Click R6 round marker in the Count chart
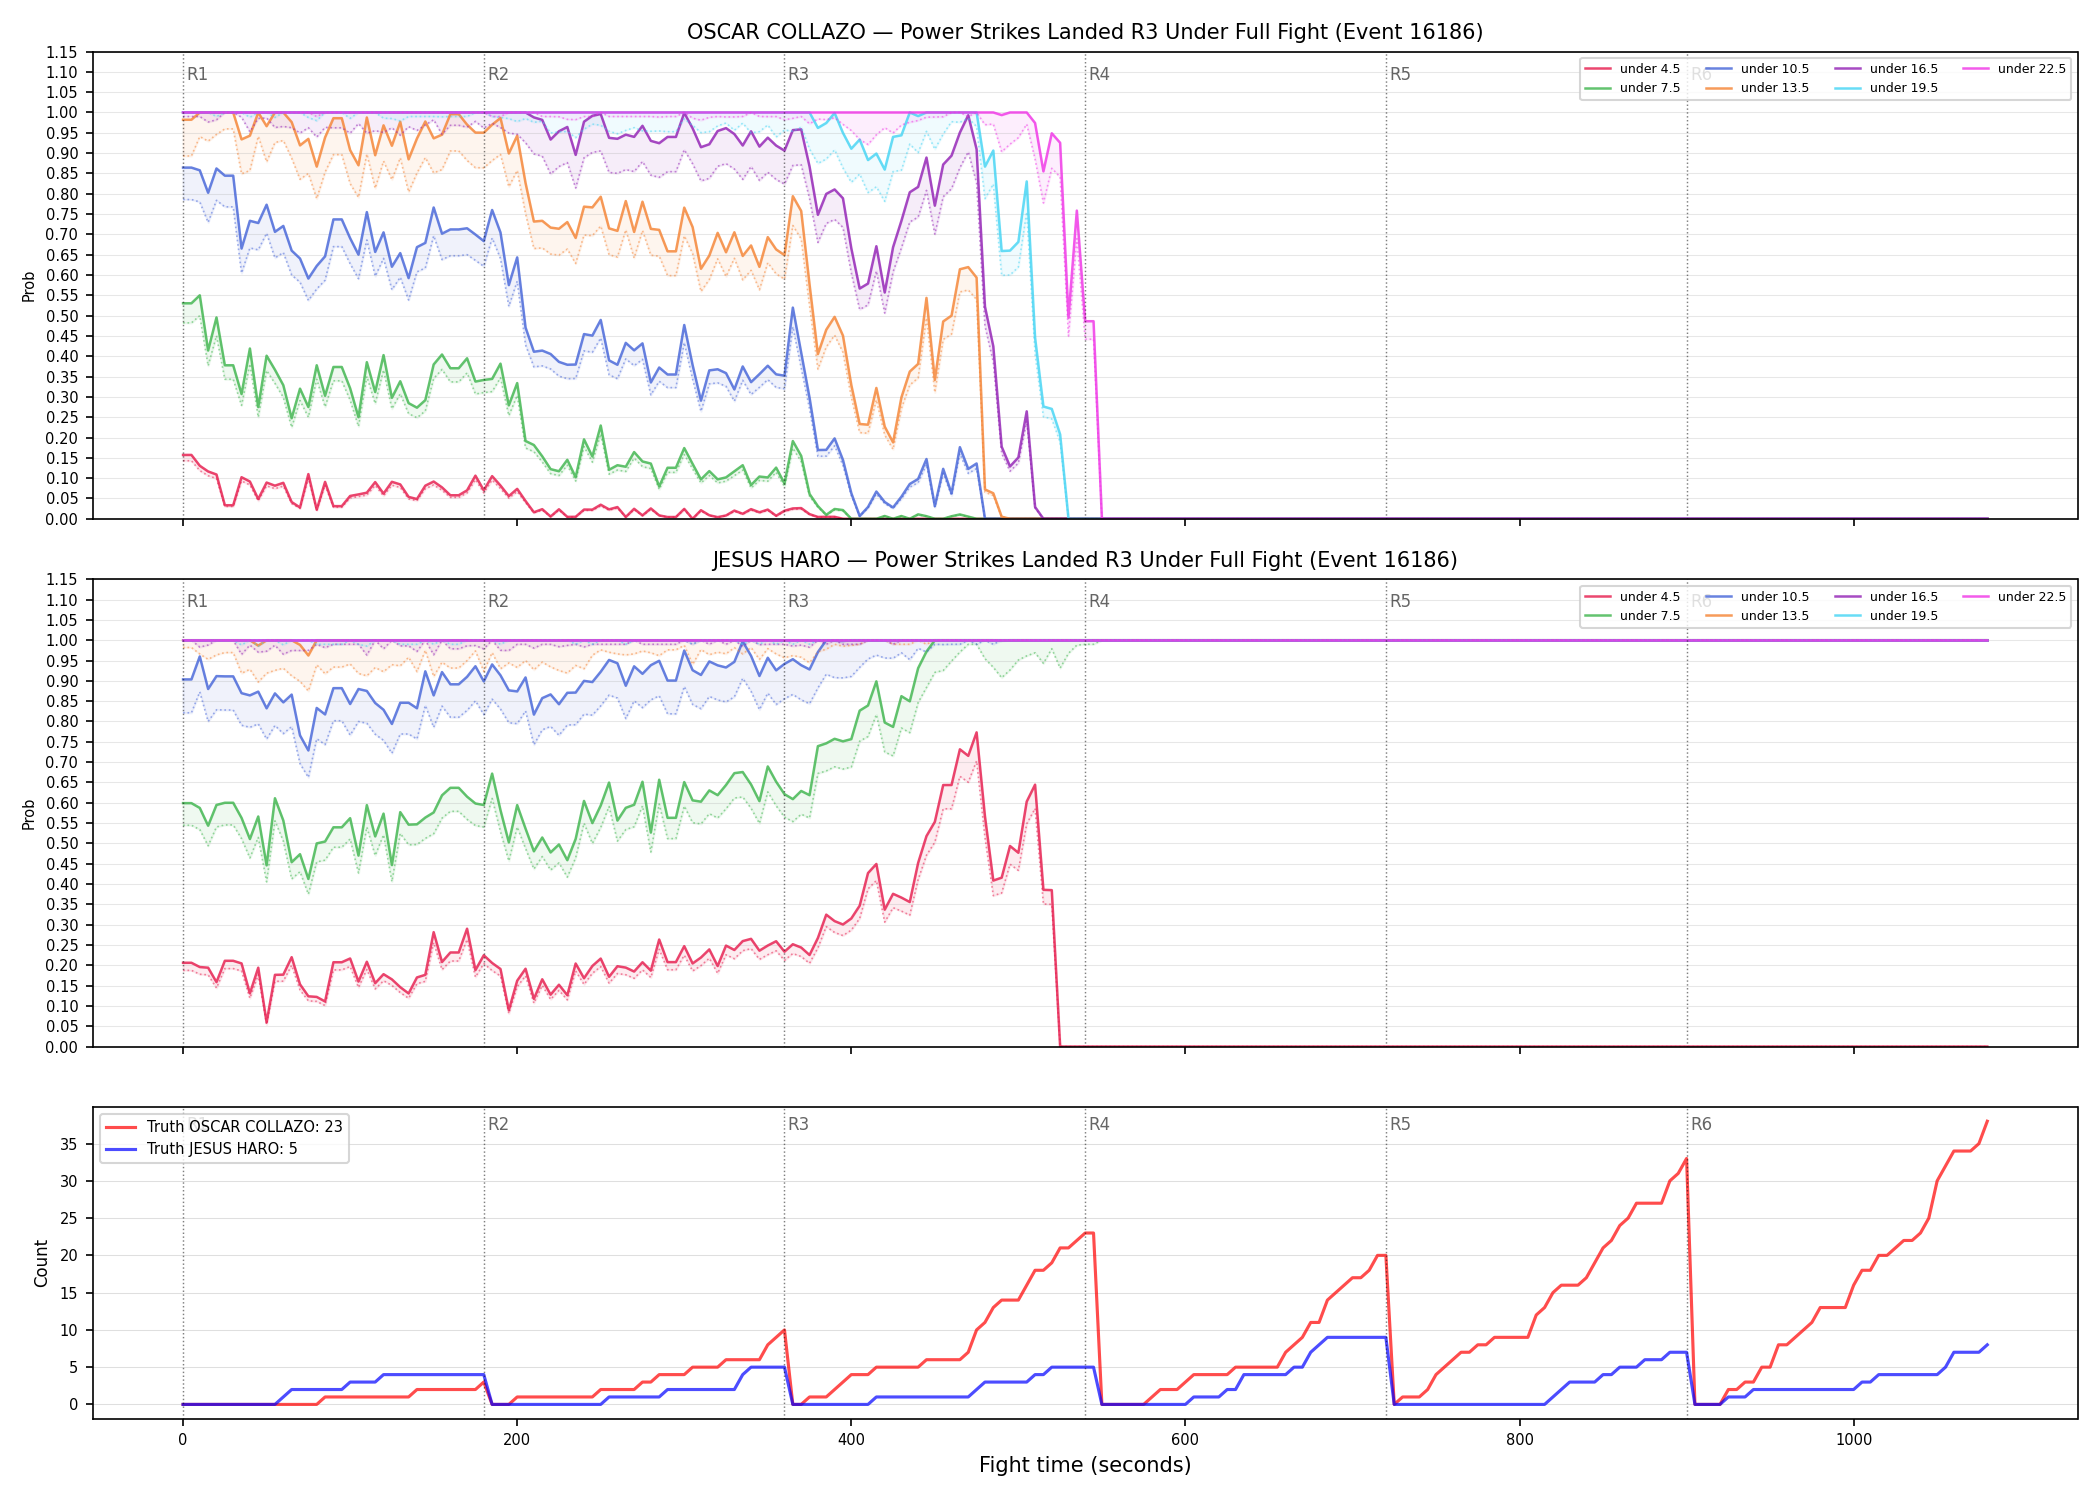This screenshot has width=2100, height=1500. 1701,1124
